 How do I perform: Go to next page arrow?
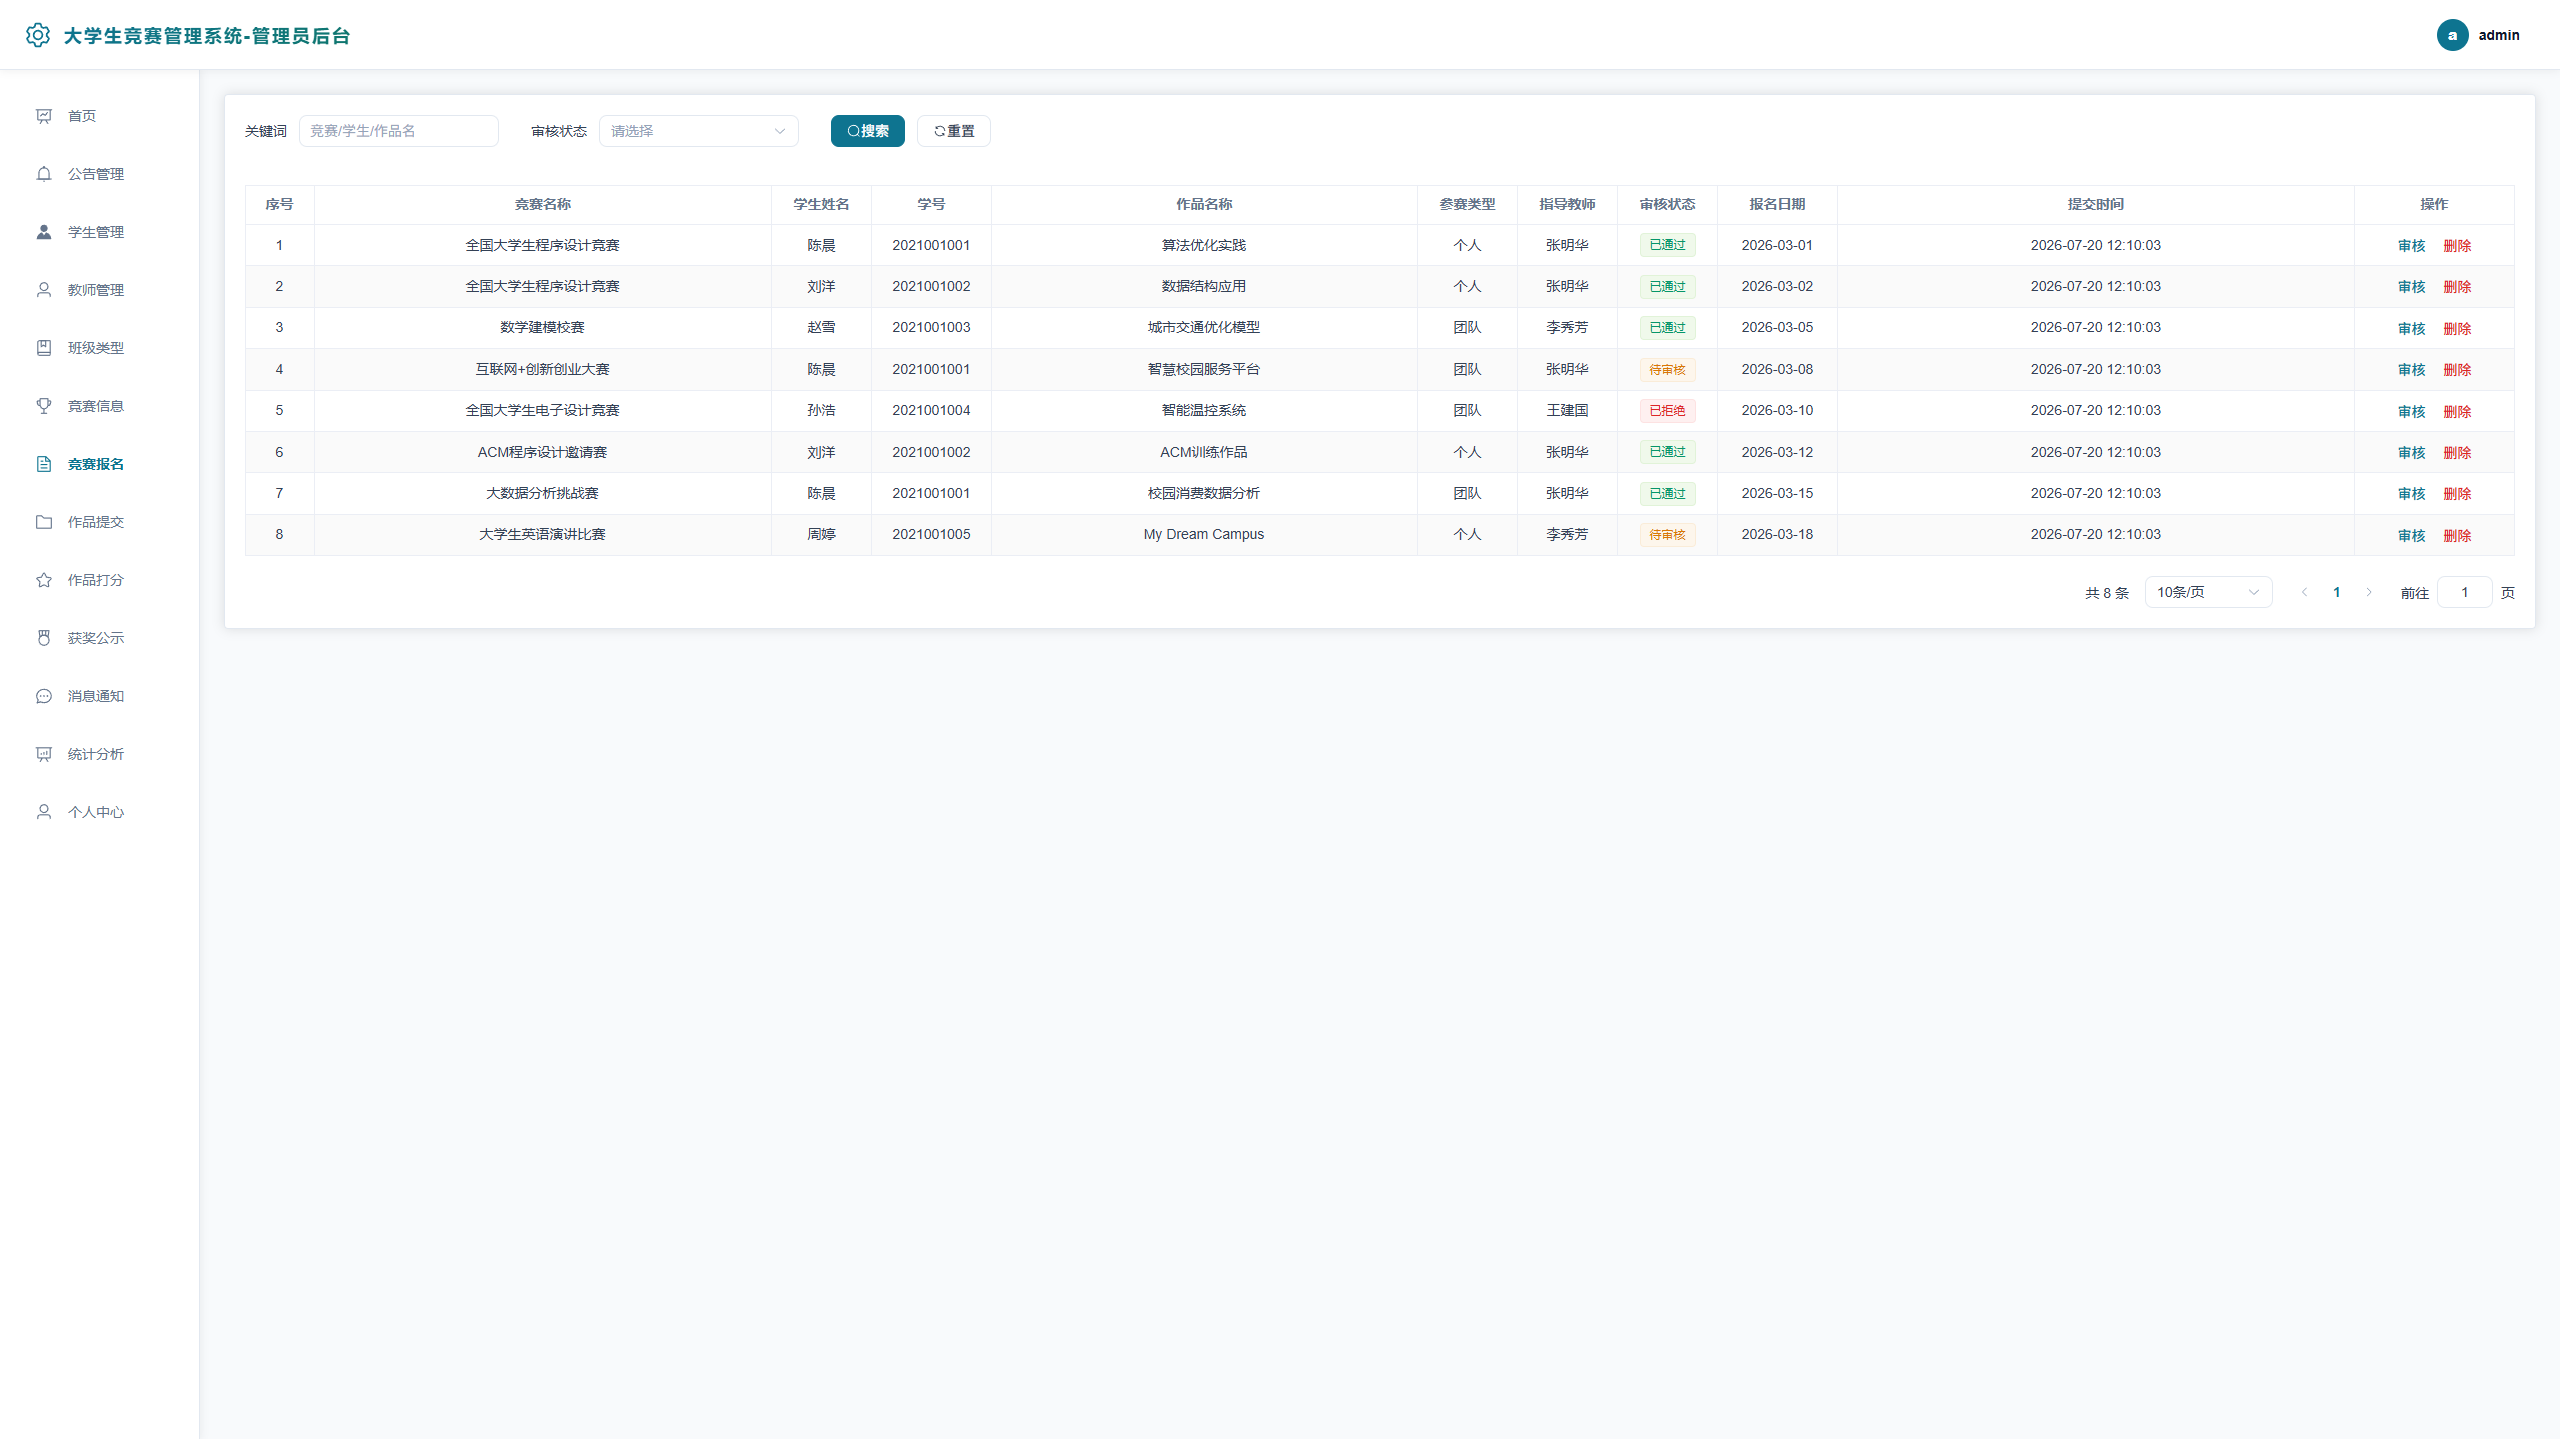(x=2368, y=592)
